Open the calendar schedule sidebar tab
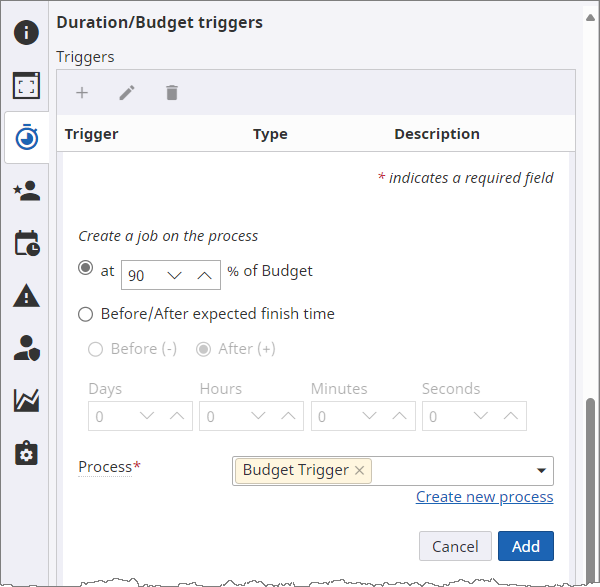This screenshot has width=600, height=587. point(26,243)
